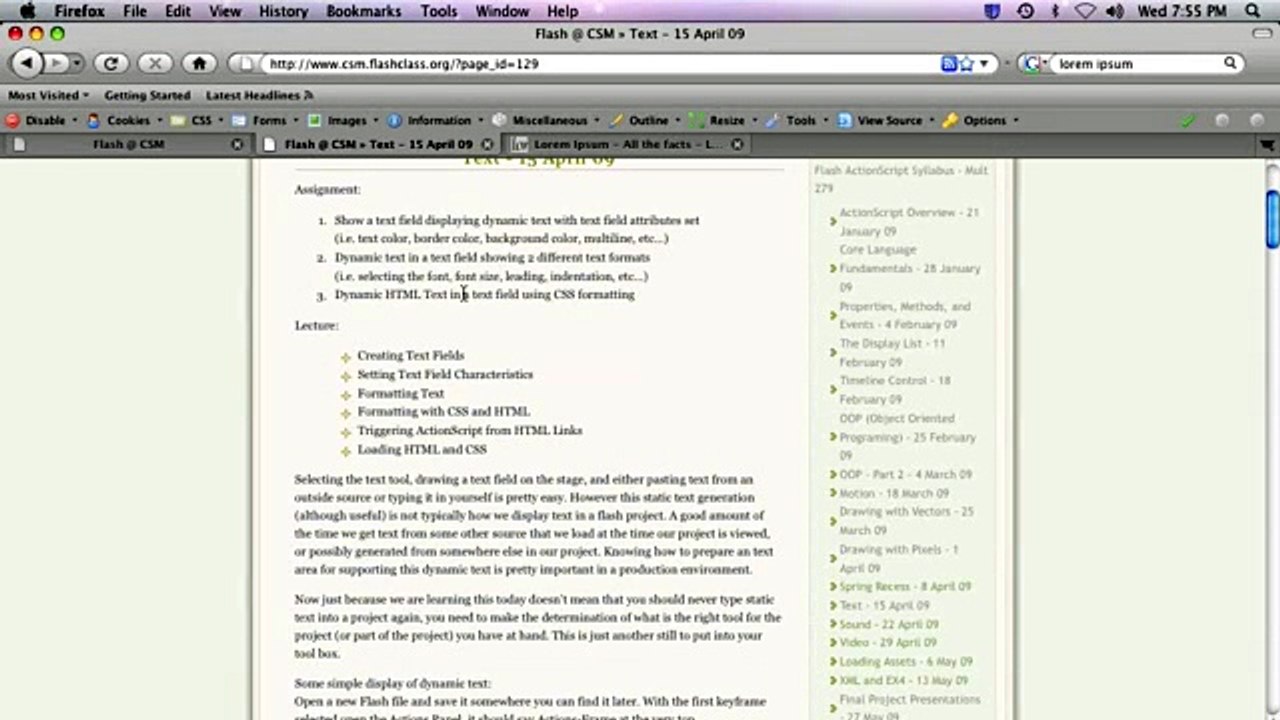
Task: Open the Information toolbar menu
Action: point(436,120)
